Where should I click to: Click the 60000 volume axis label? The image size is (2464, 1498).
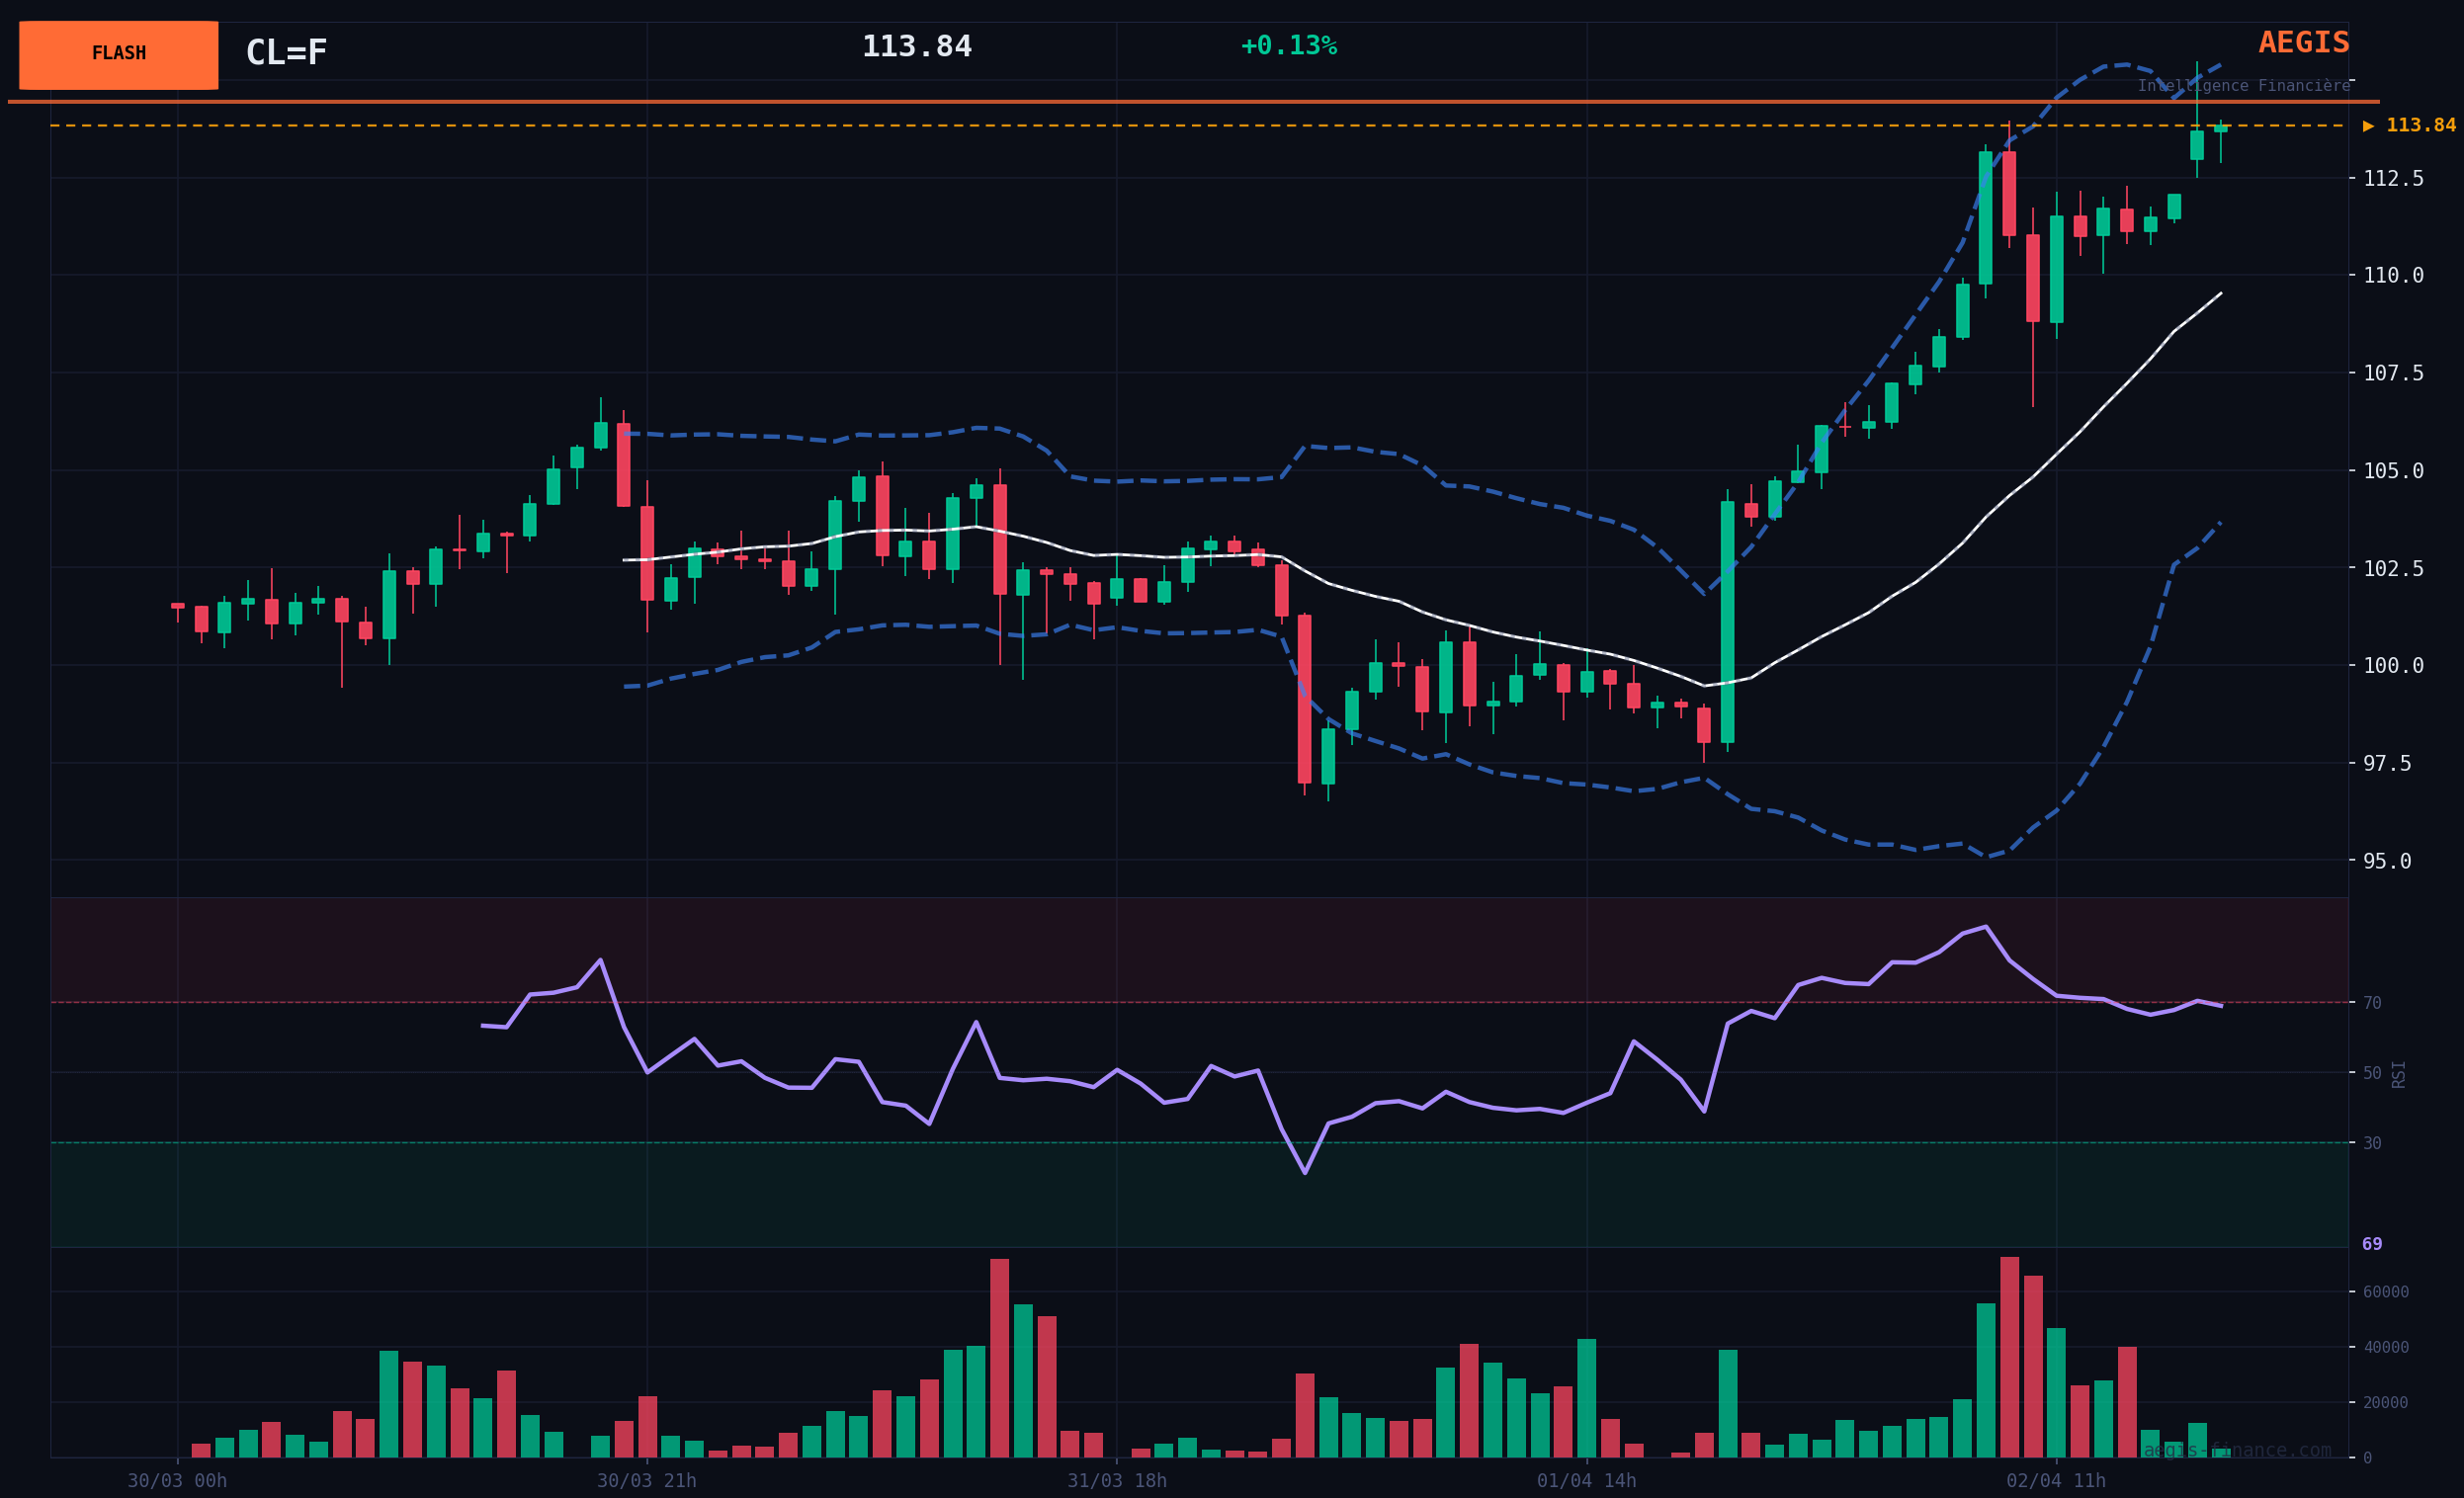2384,1292
